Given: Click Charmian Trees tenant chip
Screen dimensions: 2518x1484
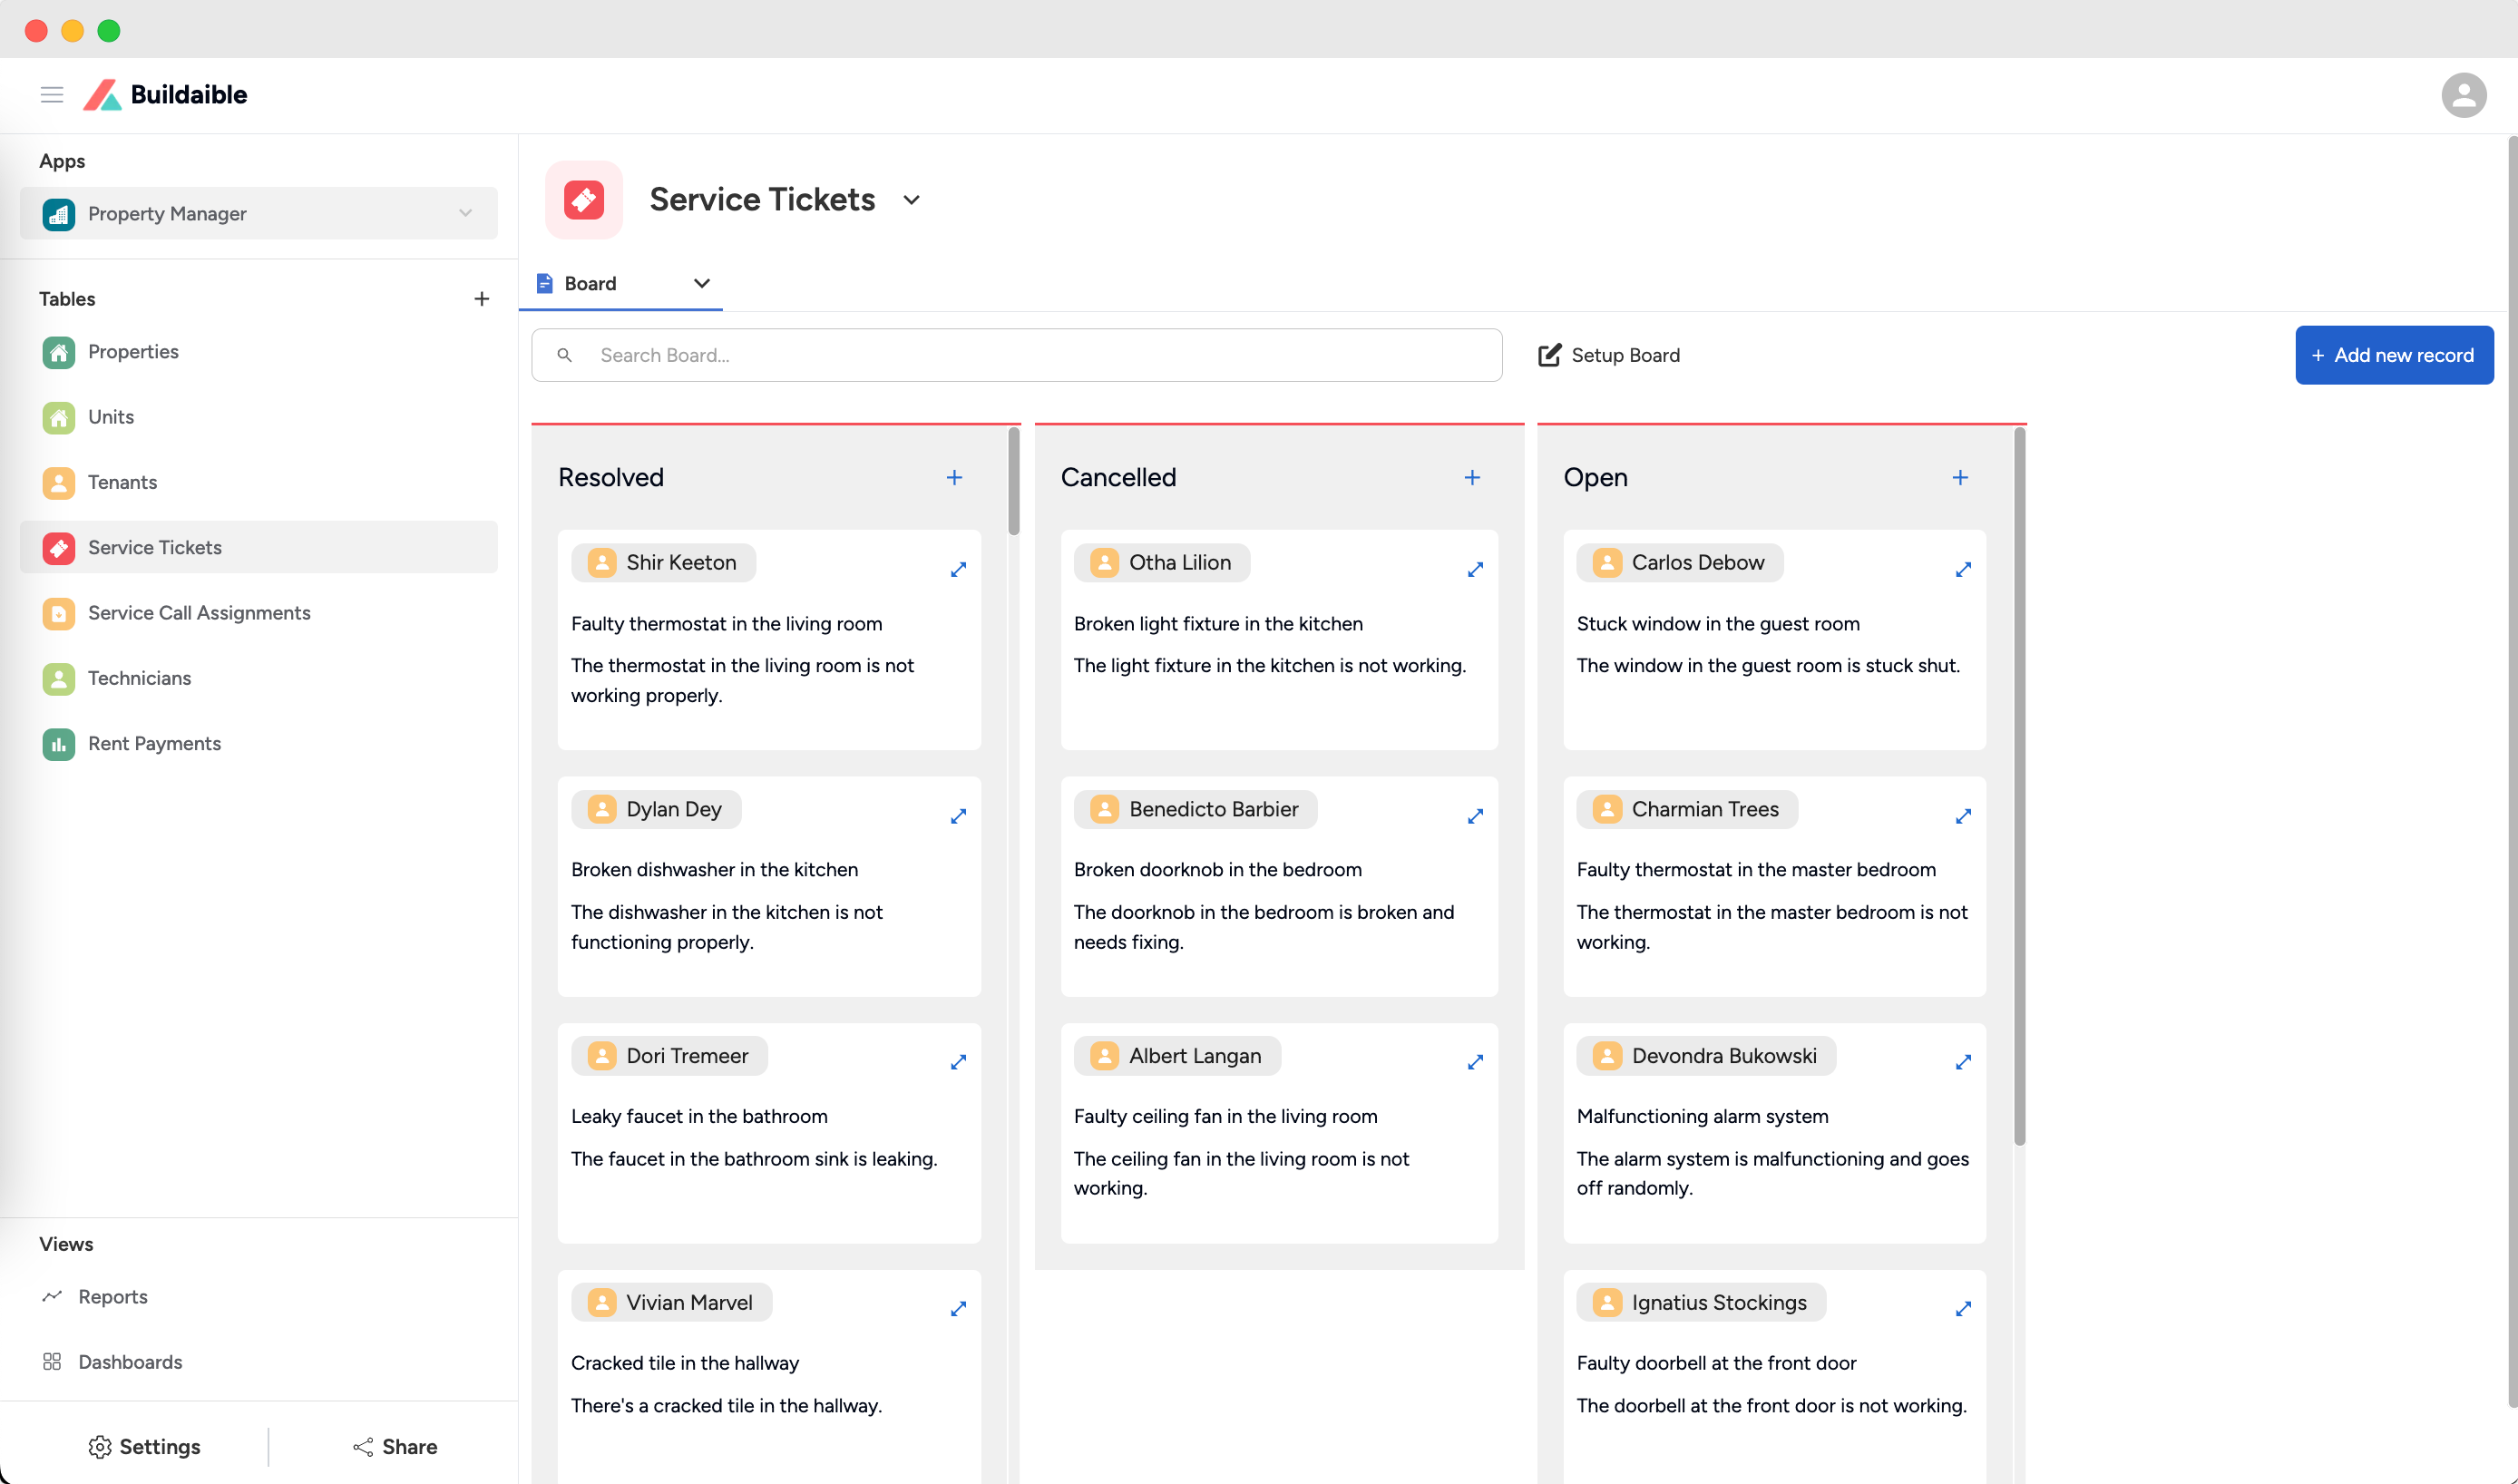Looking at the screenshot, I should click(1687, 809).
